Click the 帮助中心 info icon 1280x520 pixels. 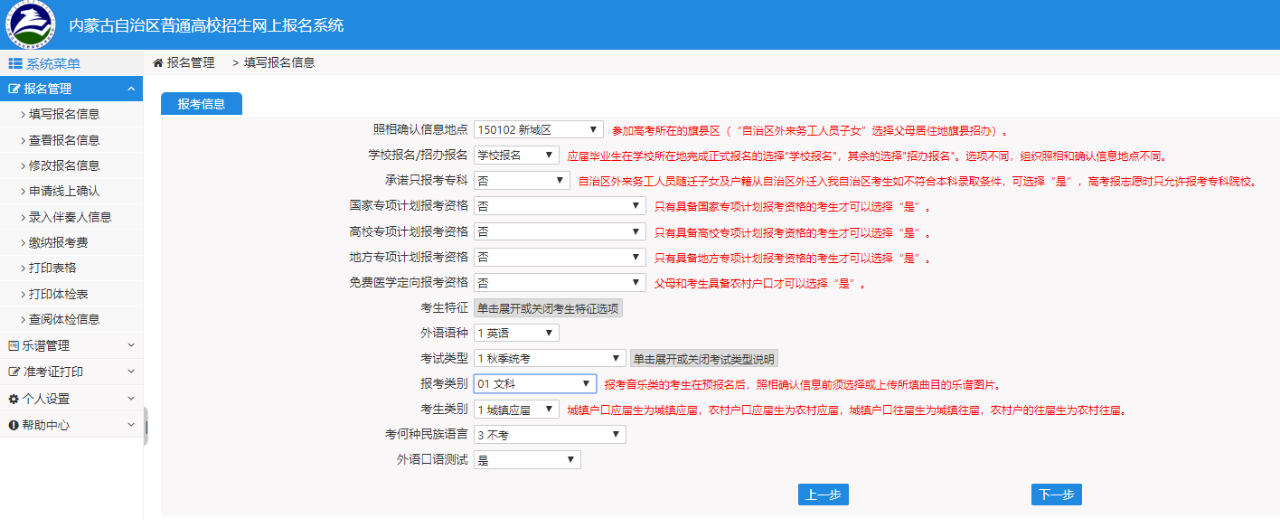coord(14,425)
